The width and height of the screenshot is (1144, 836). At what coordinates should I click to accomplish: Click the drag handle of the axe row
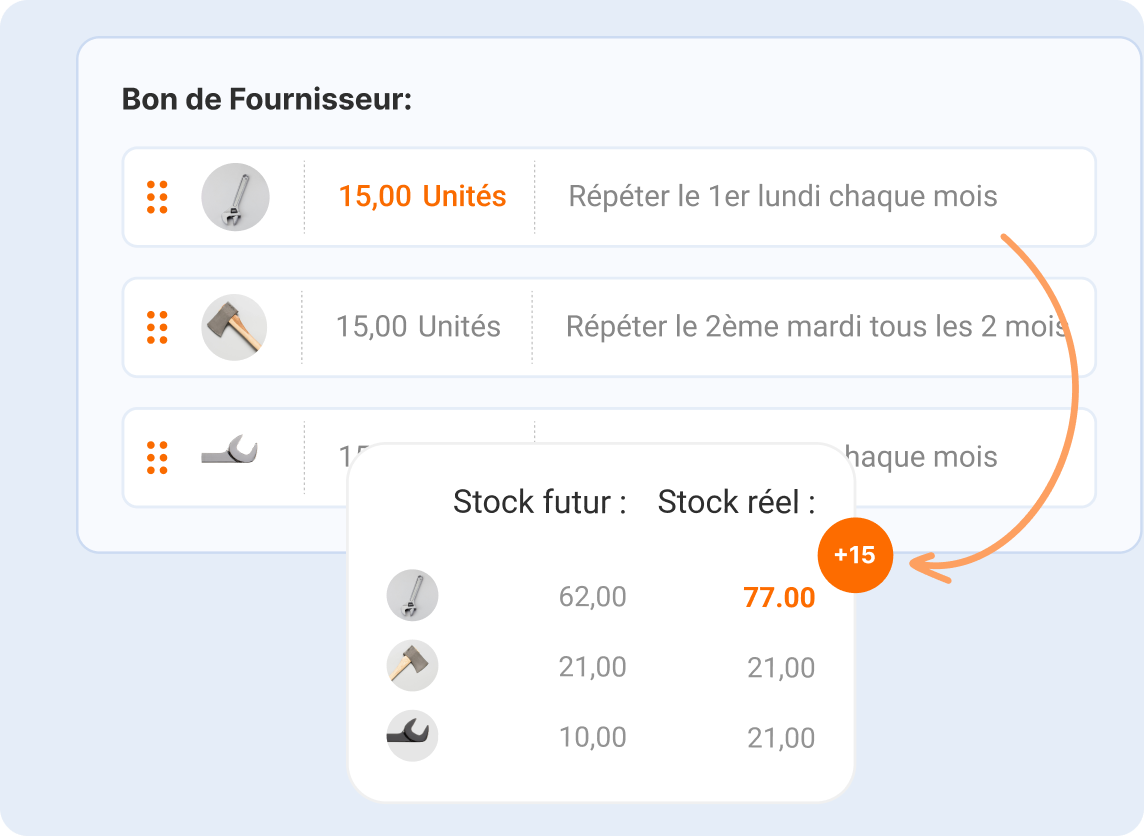pyautogui.click(x=157, y=327)
